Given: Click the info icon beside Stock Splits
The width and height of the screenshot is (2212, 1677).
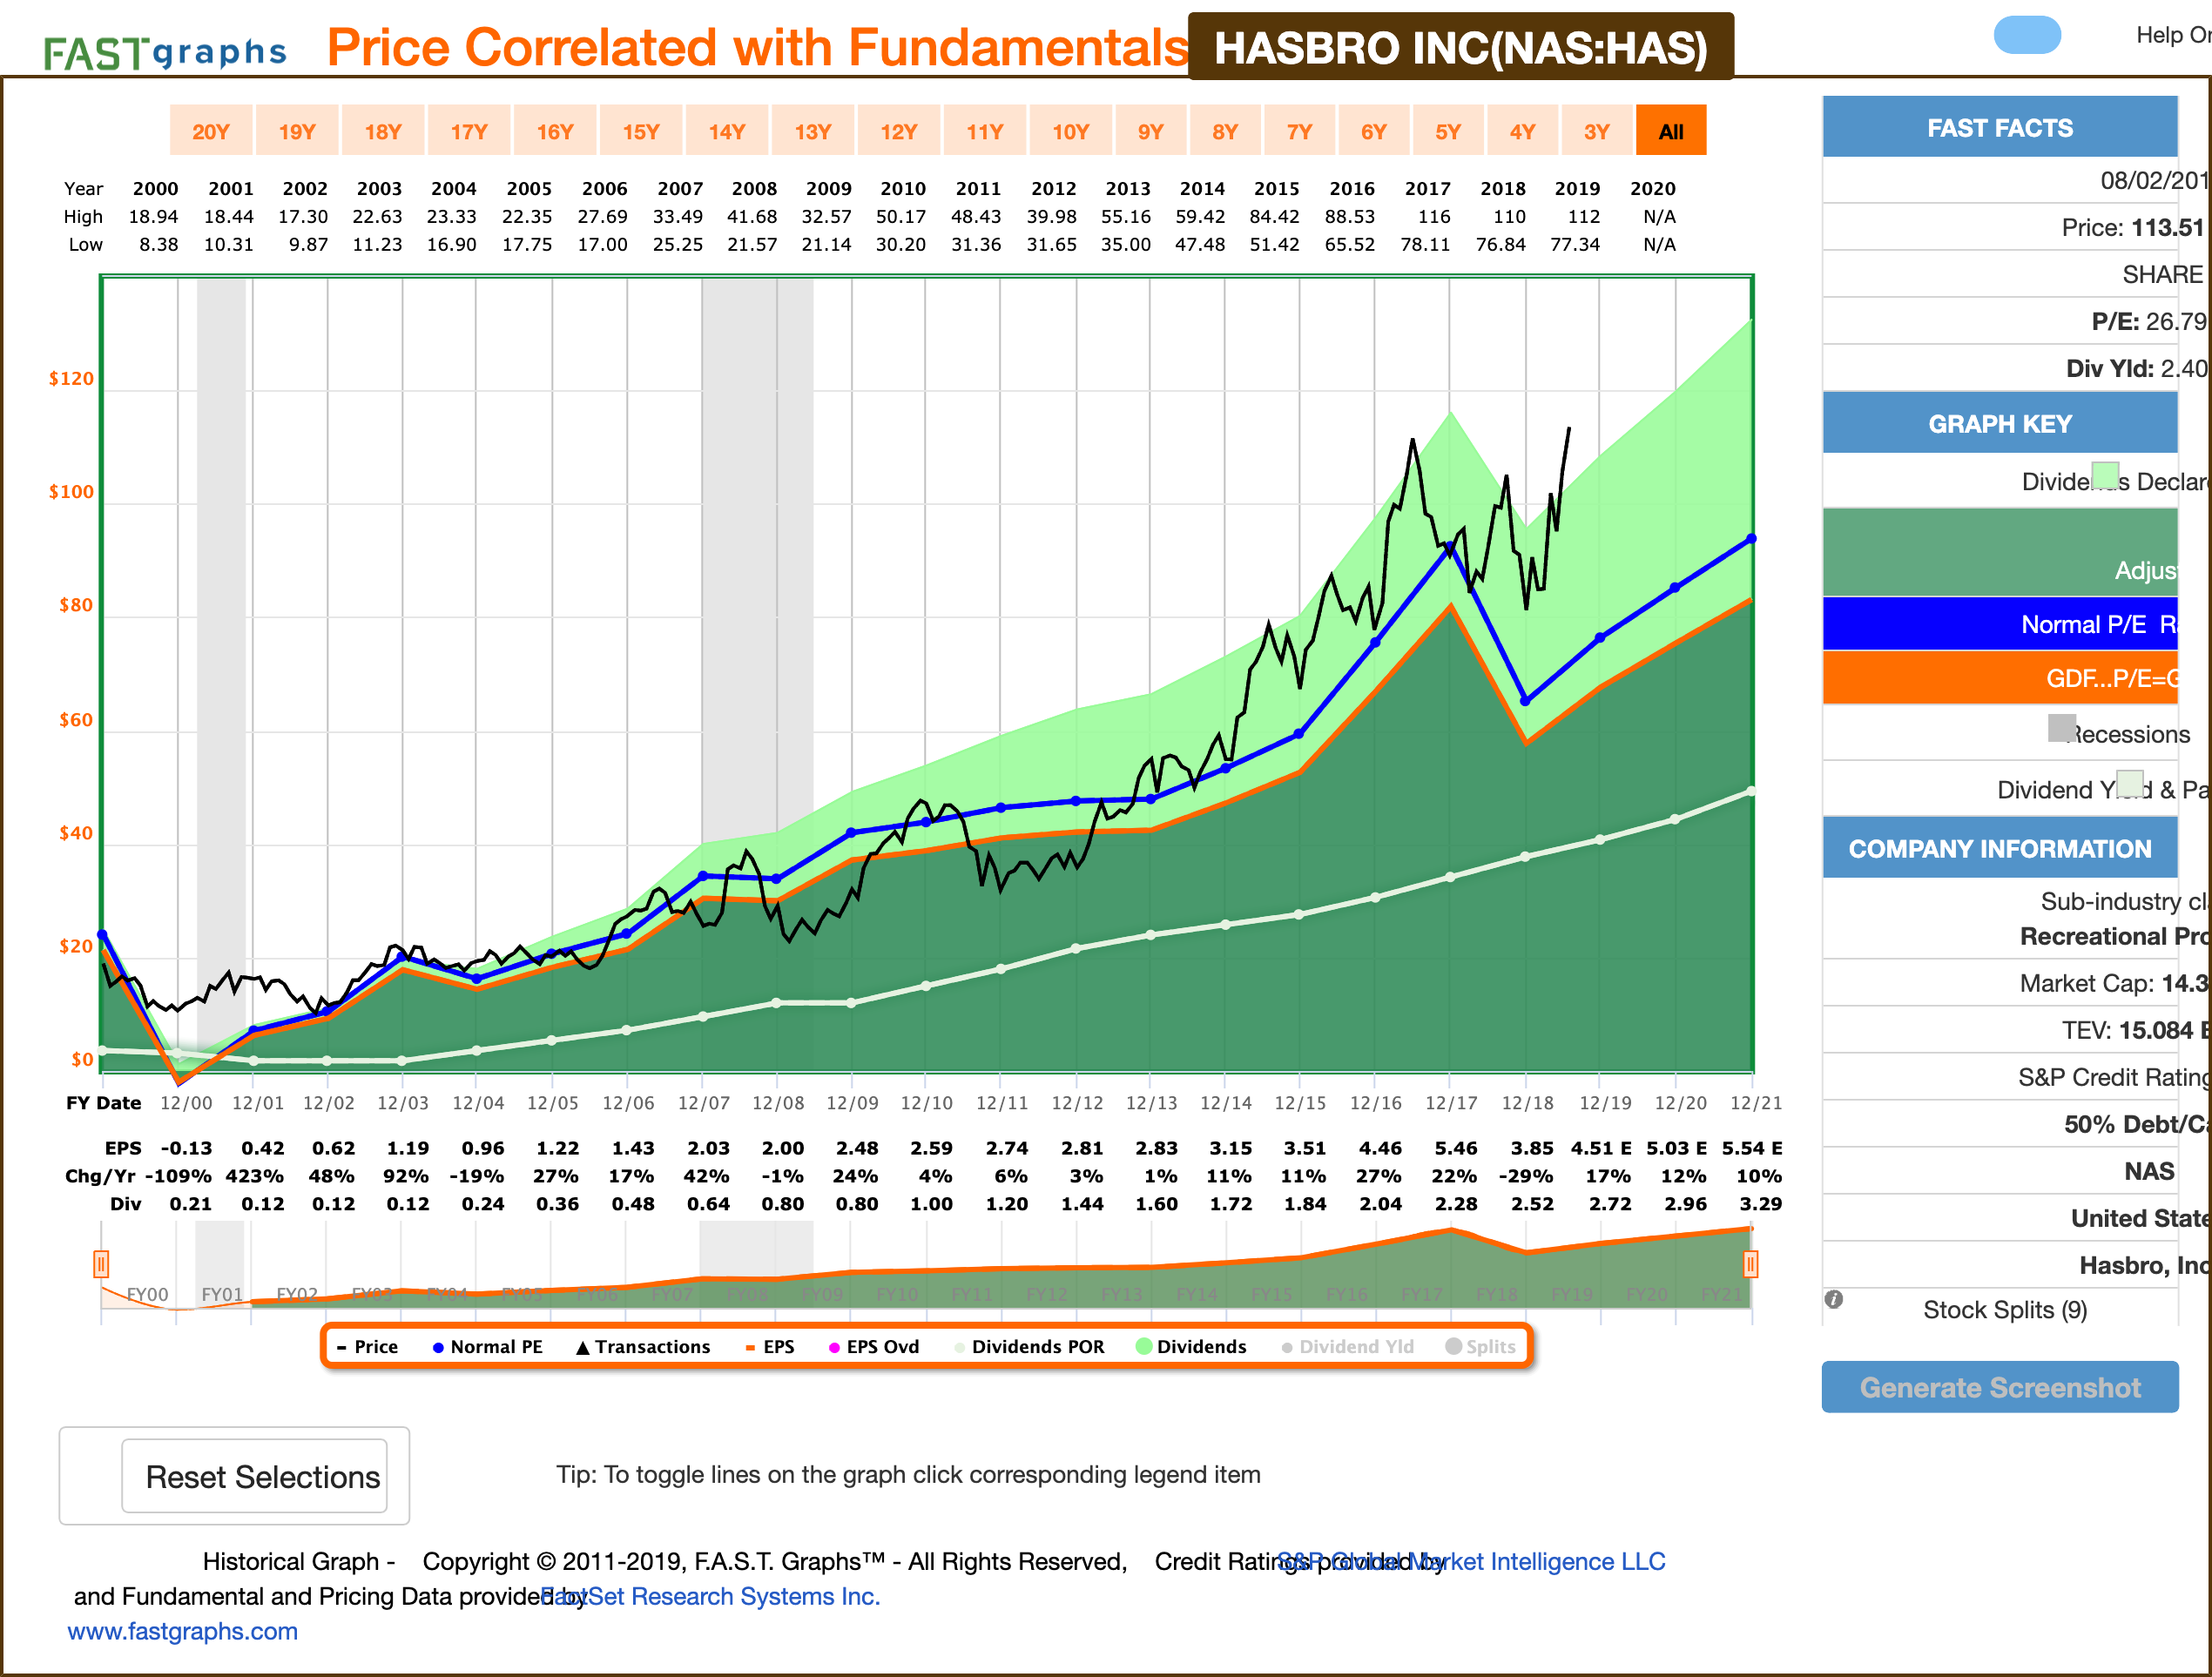Looking at the screenshot, I should (1833, 1301).
